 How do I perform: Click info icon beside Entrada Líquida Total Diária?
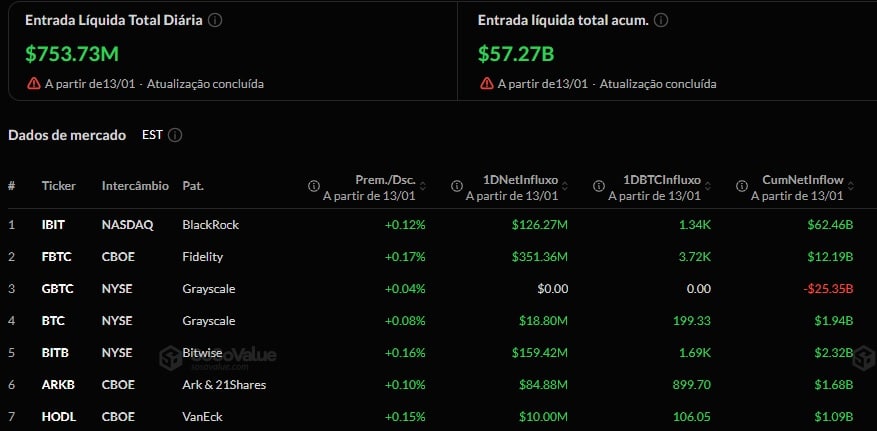click(x=216, y=20)
